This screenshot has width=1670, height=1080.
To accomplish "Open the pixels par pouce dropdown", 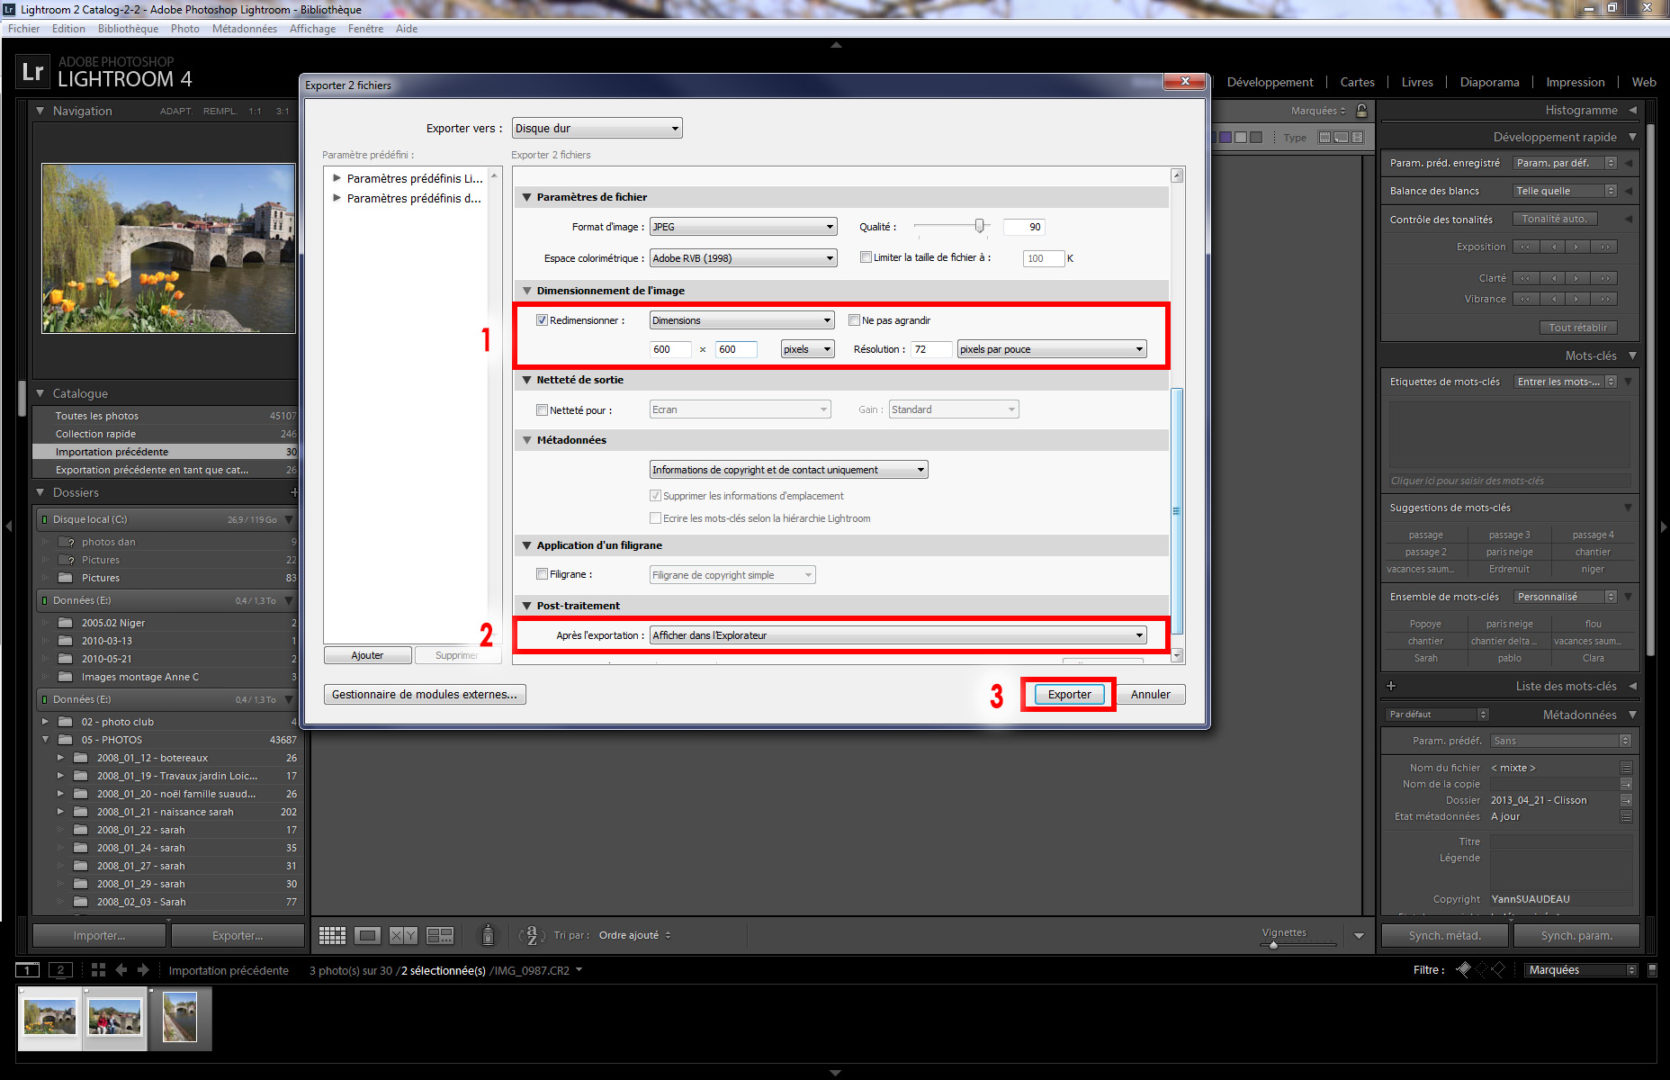I will [1052, 349].
